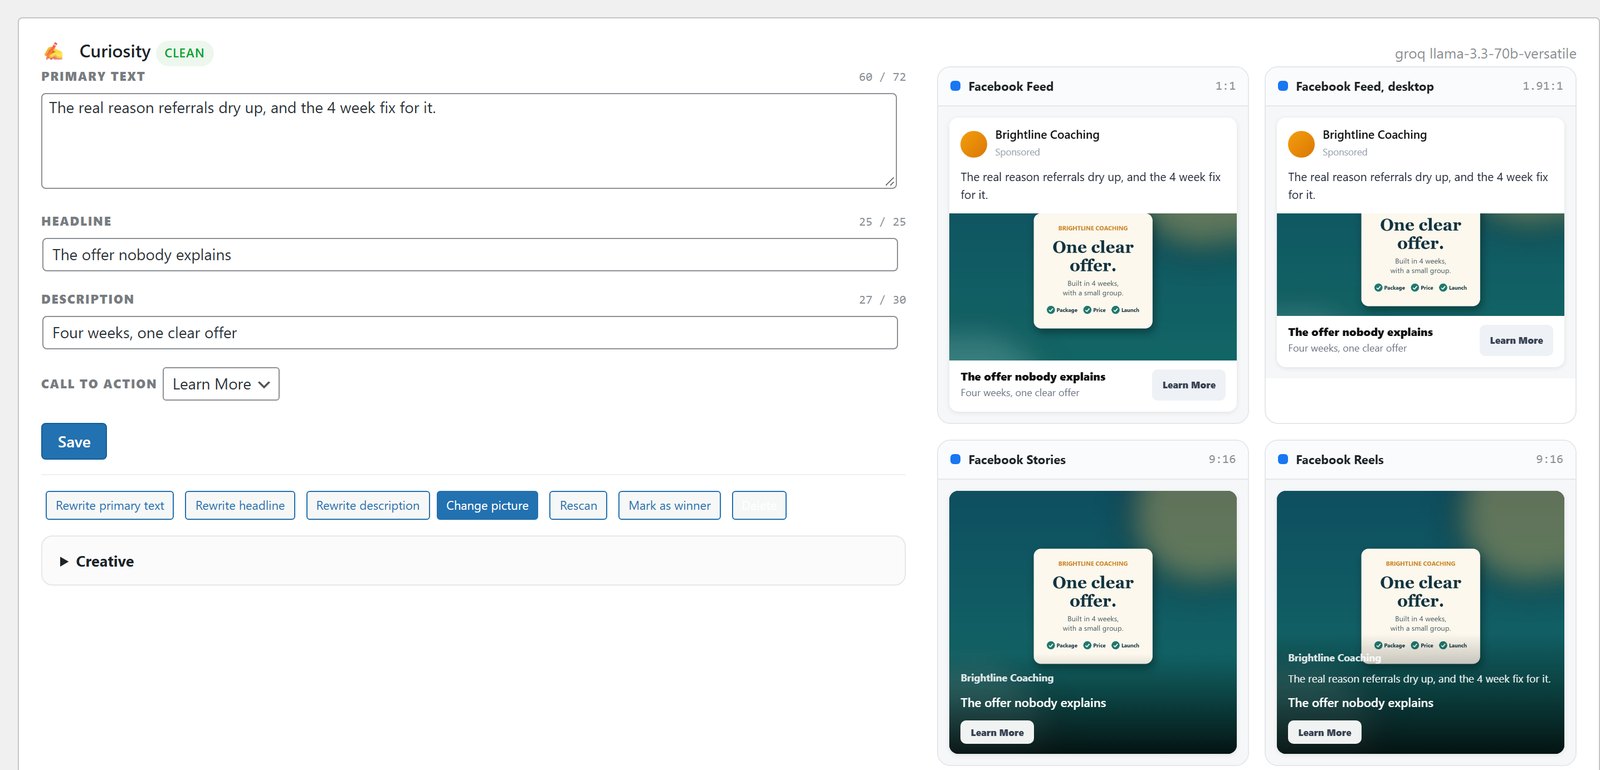Click the ad image in Facebook Feed preview
Image resolution: width=1600 pixels, height=770 pixels.
(x=1093, y=287)
